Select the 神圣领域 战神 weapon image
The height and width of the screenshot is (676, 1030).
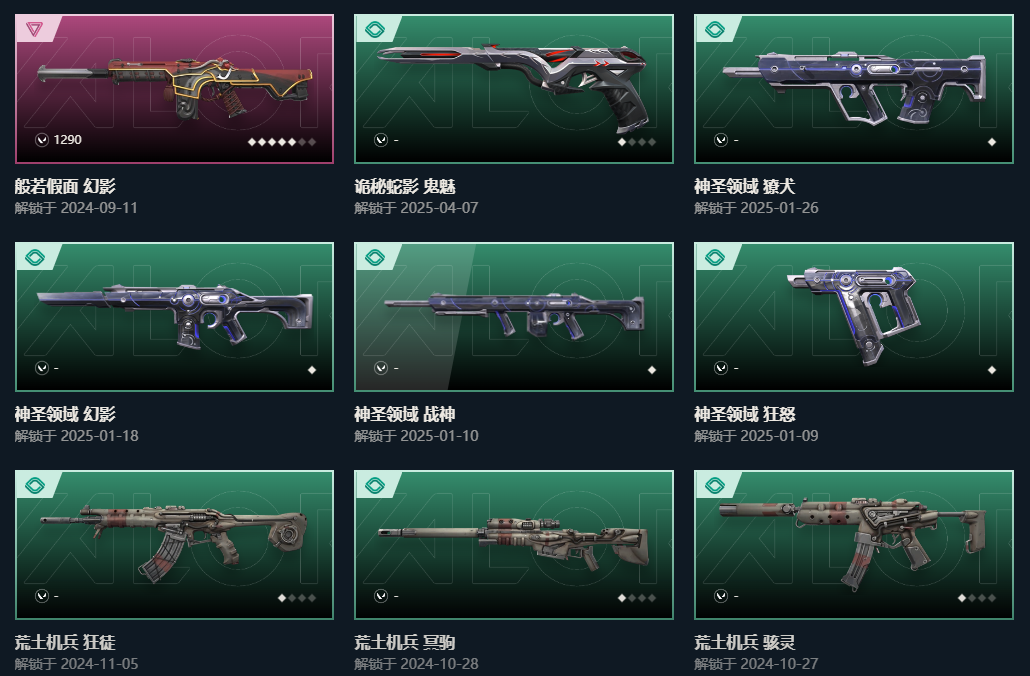coord(514,315)
